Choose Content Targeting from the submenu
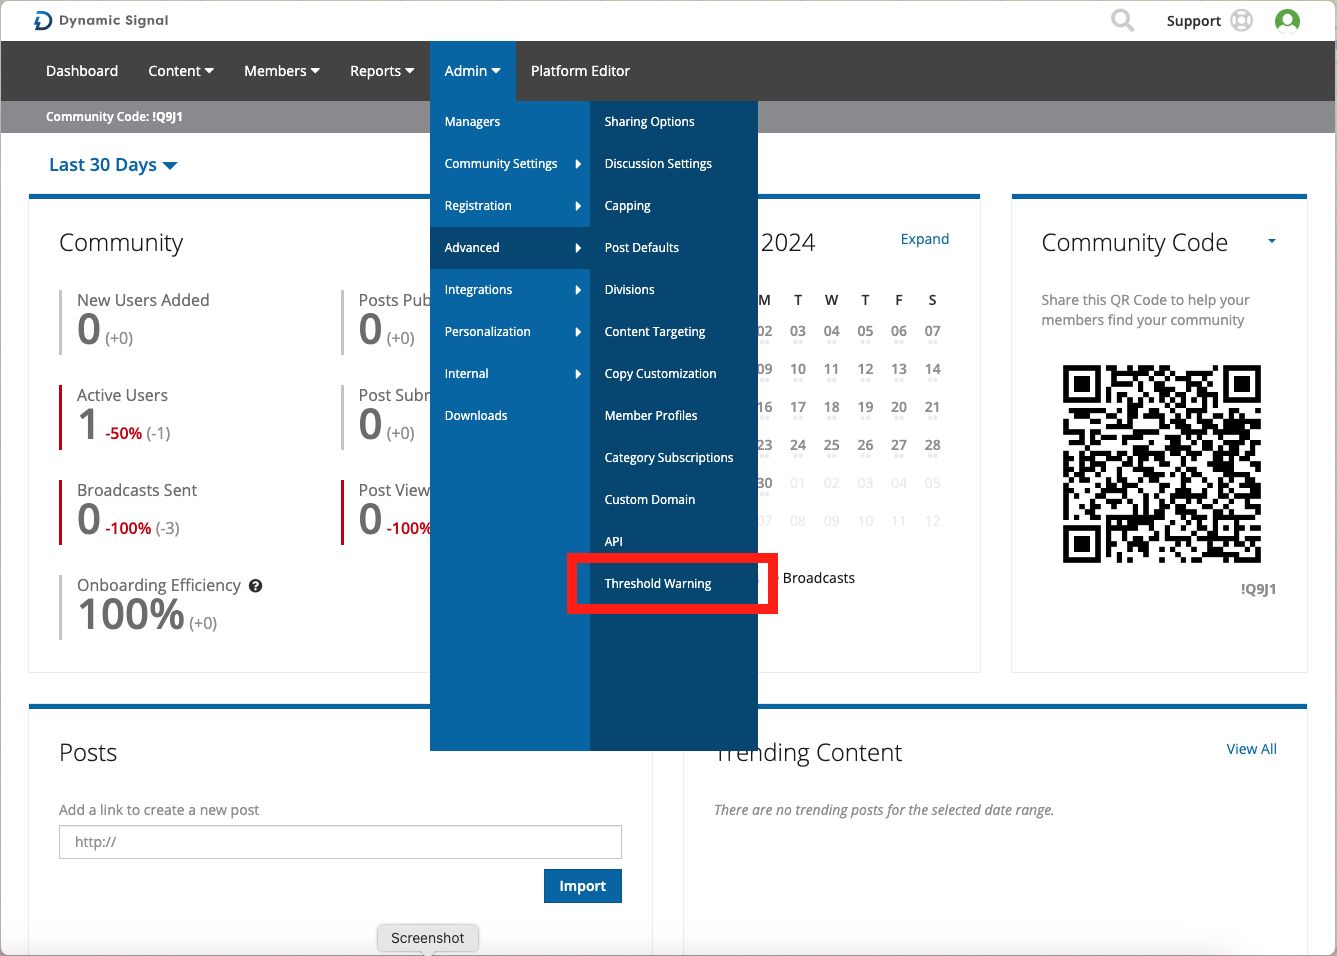 coord(655,332)
